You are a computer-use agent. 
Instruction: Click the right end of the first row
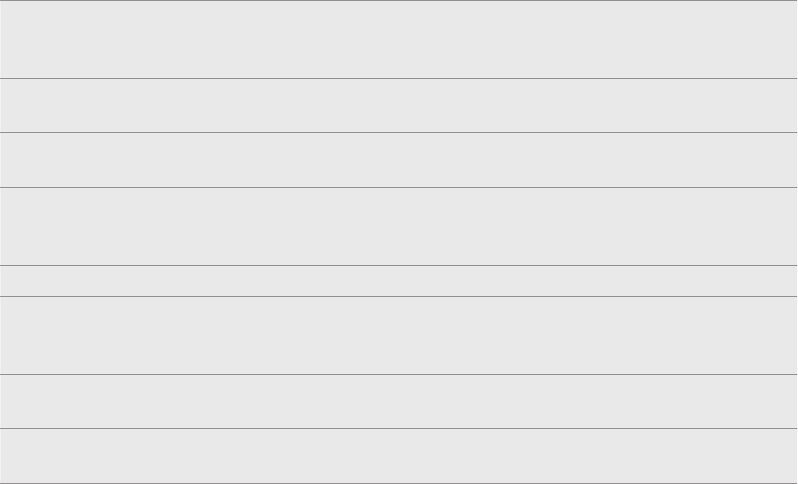click(x=785, y=40)
